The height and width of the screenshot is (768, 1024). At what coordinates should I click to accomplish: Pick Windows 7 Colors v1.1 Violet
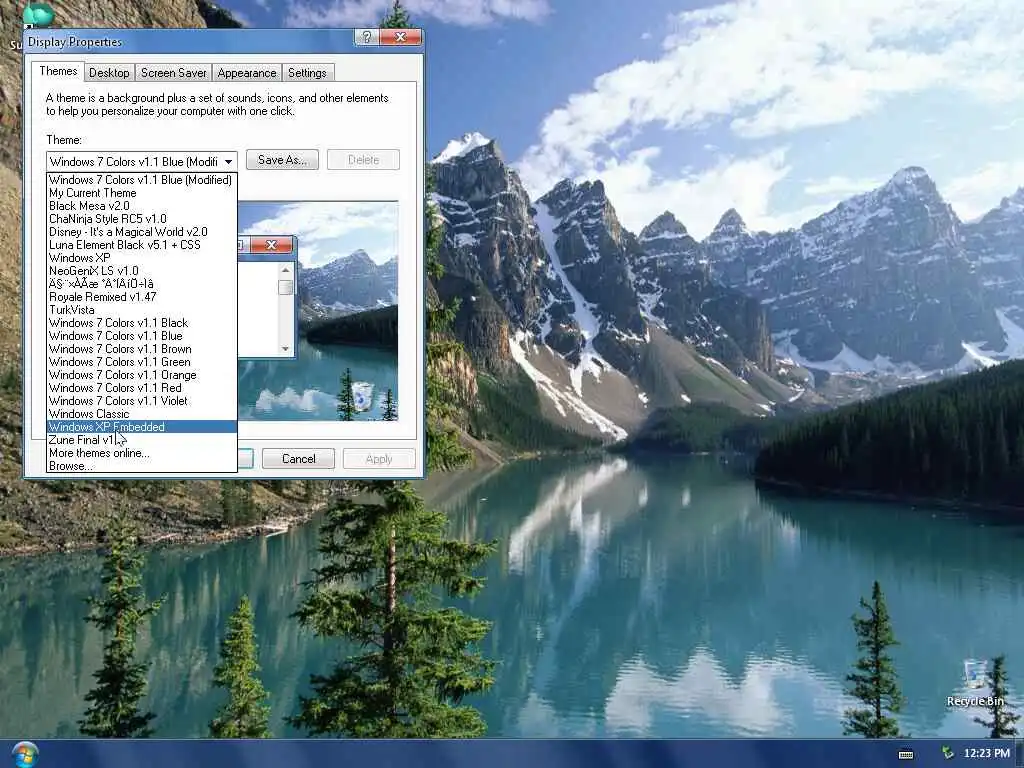point(142,402)
